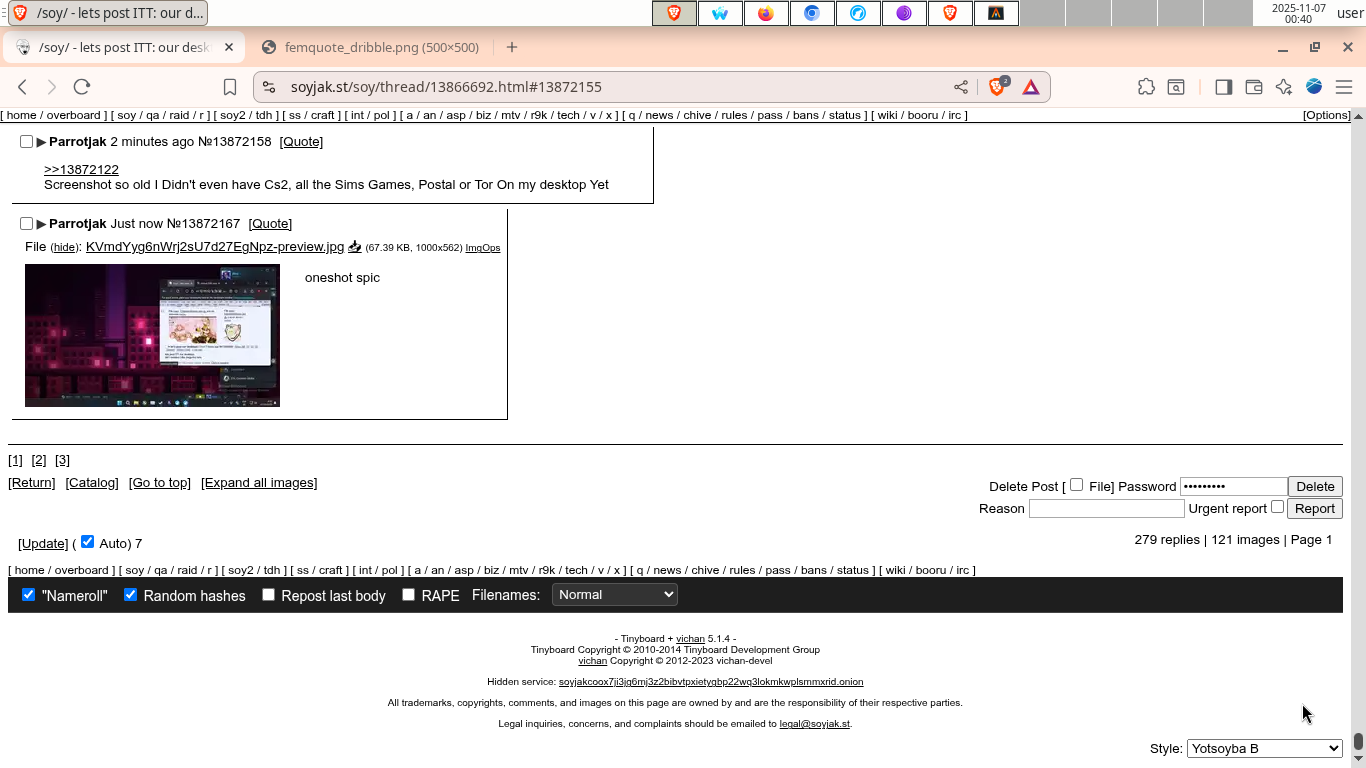
Task: Enable the Repost last body checkbox
Action: point(268,595)
